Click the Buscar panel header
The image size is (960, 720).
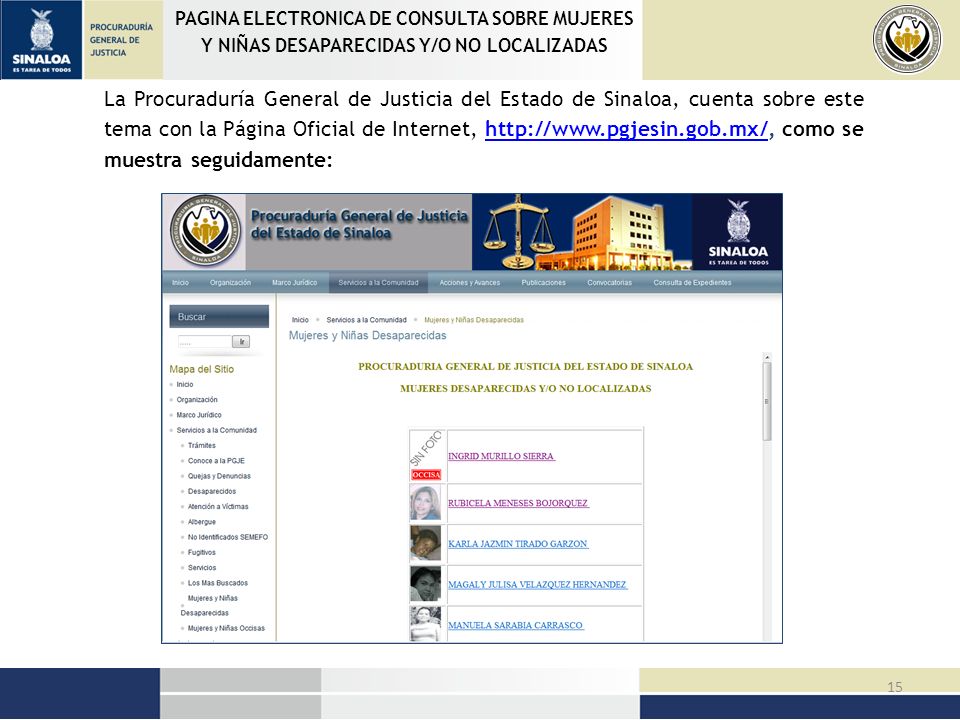[219, 317]
